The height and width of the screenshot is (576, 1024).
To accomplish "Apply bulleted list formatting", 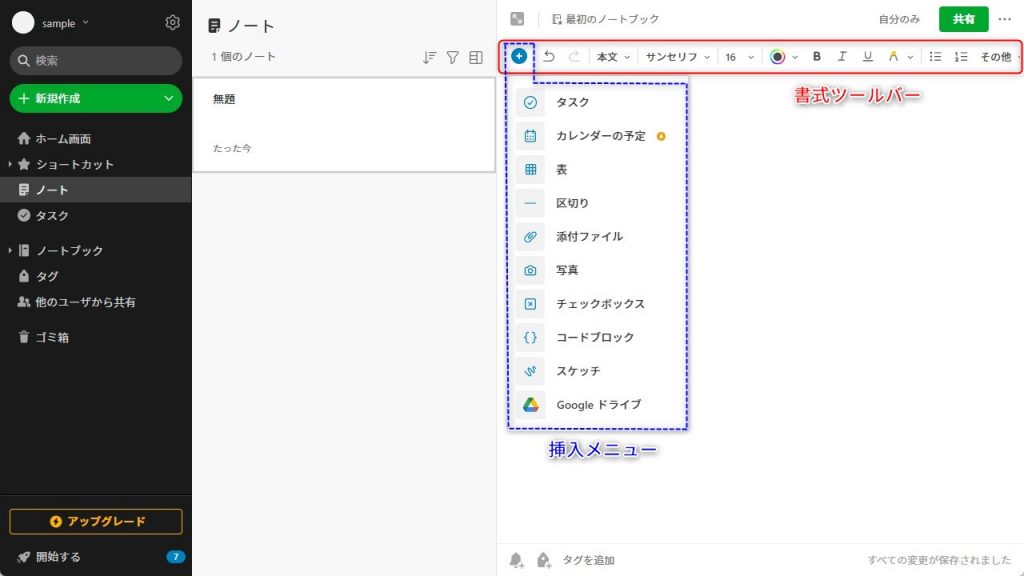I will 937,57.
